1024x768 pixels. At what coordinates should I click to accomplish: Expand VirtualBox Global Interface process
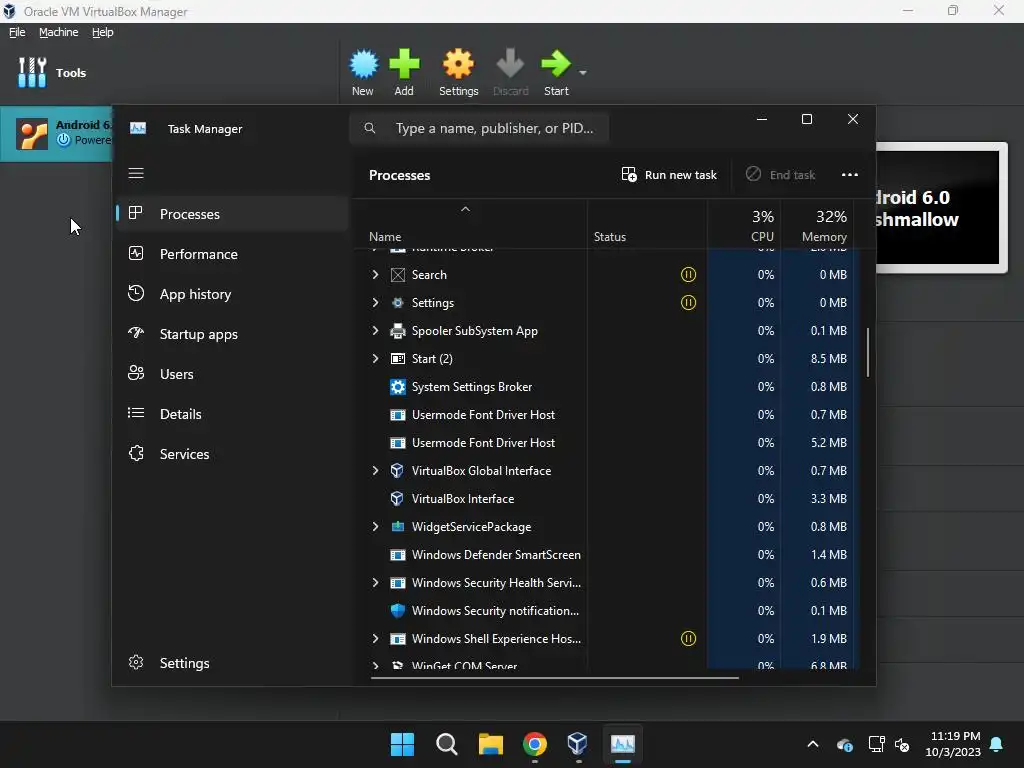pos(376,471)
